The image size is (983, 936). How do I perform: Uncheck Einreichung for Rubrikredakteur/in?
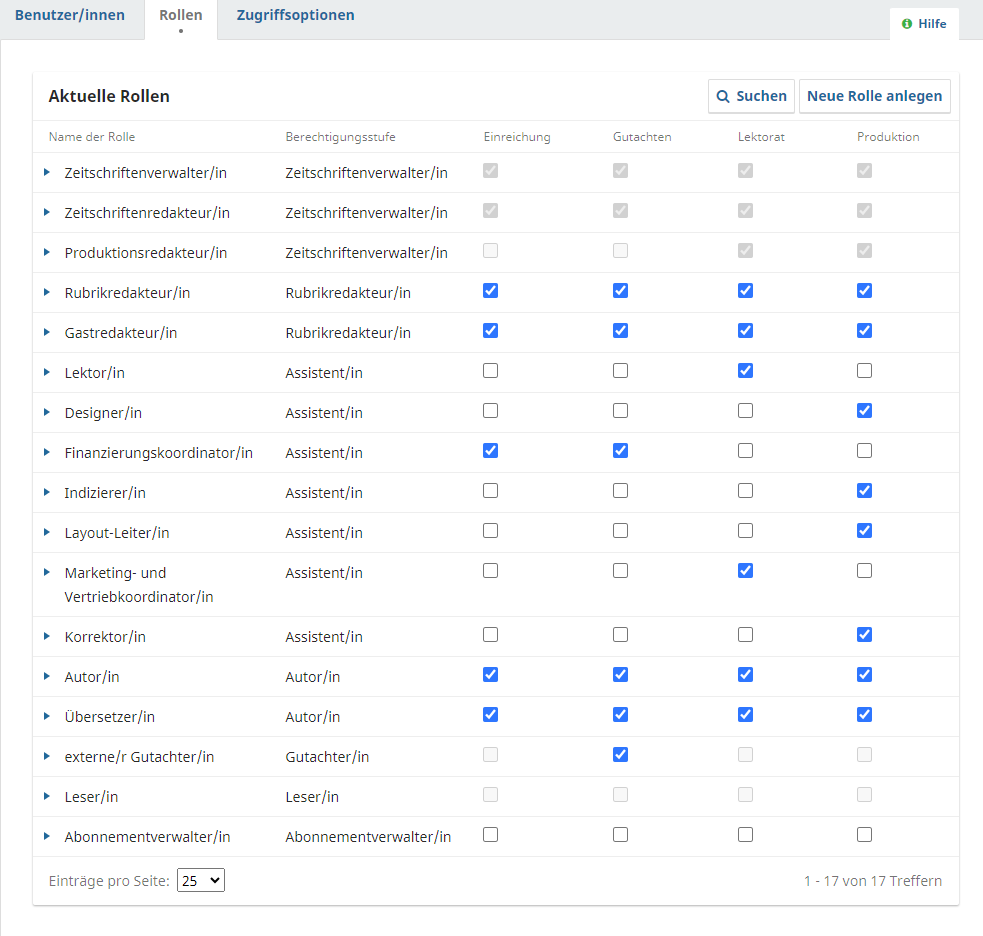[490, 291]
